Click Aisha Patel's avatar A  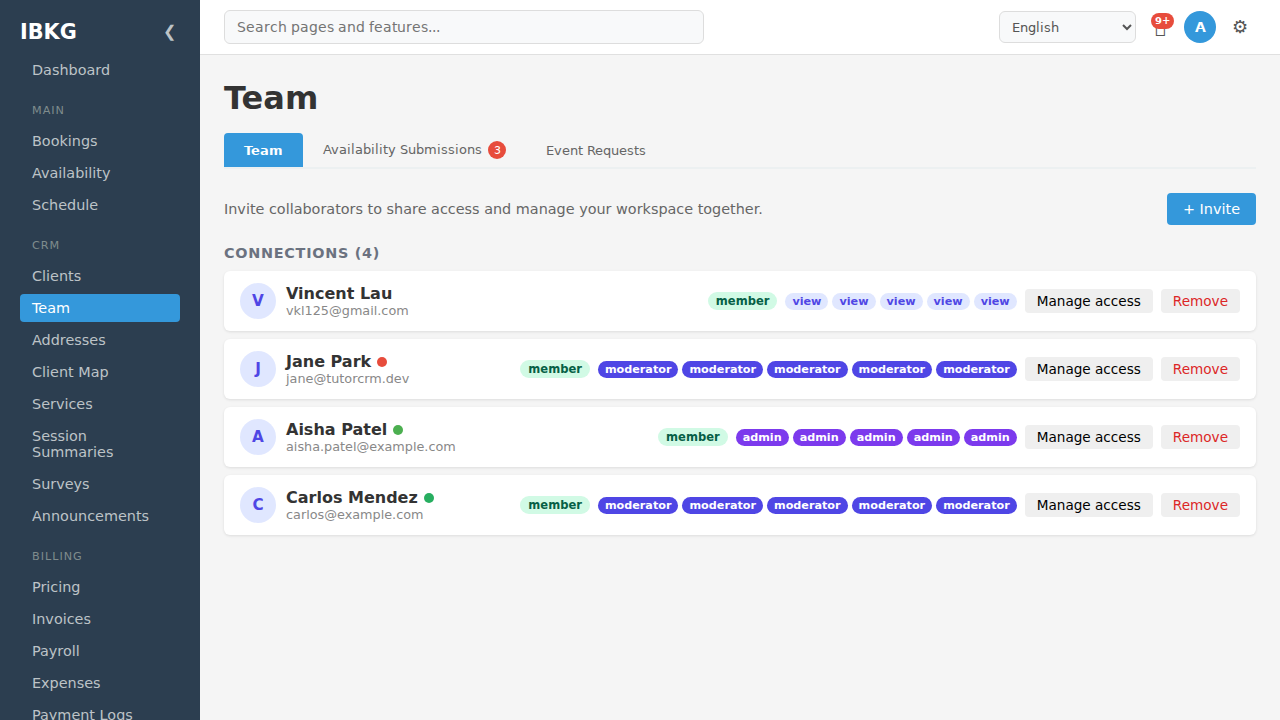click(x=258, y=437)
